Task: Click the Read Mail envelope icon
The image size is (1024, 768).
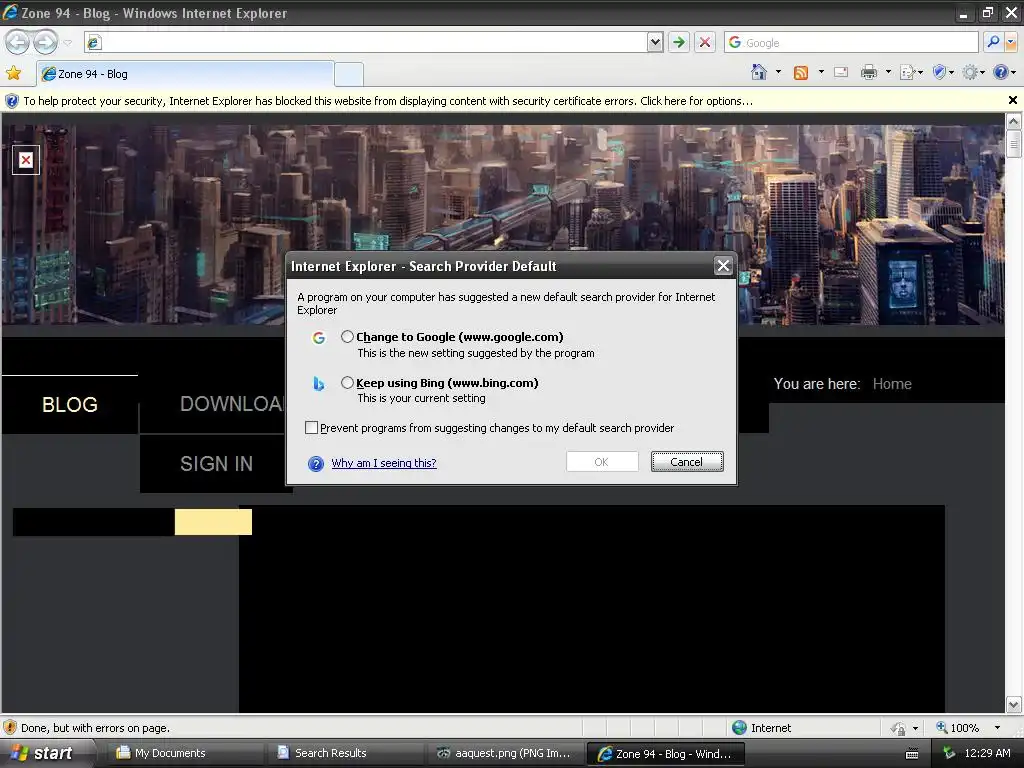Action: click(x=841, y=72)
